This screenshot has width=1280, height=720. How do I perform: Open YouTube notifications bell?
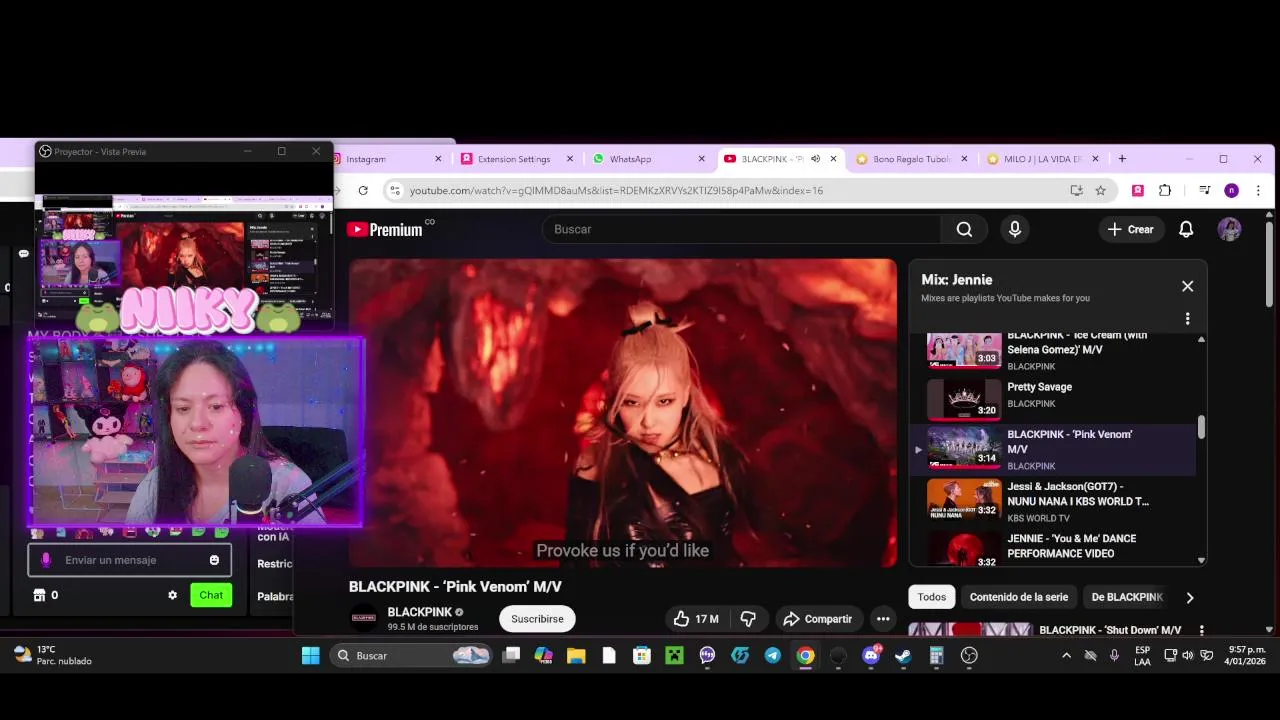pyautogui.click(x=1186, y=229)
